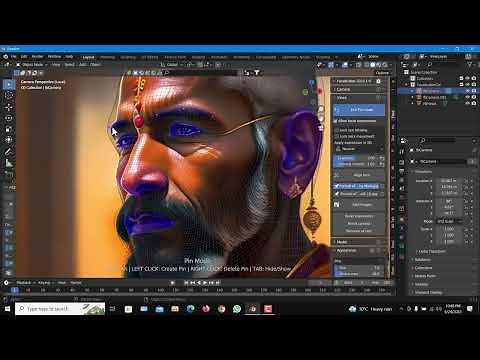Click the Options button in viewport header
Image resolution: width=480 pixels, height=360 pixels.
[382, 73]
